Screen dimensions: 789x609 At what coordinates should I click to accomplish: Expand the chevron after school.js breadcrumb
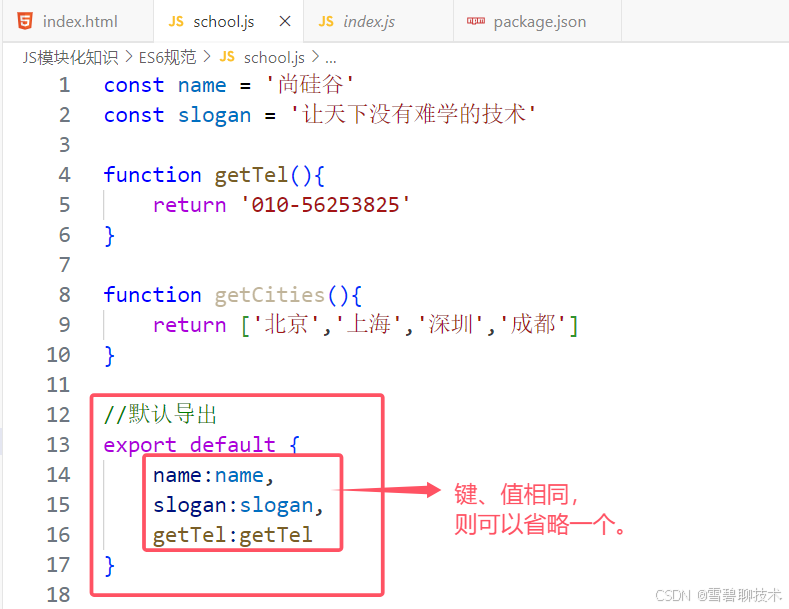click(x=315, y=57)
